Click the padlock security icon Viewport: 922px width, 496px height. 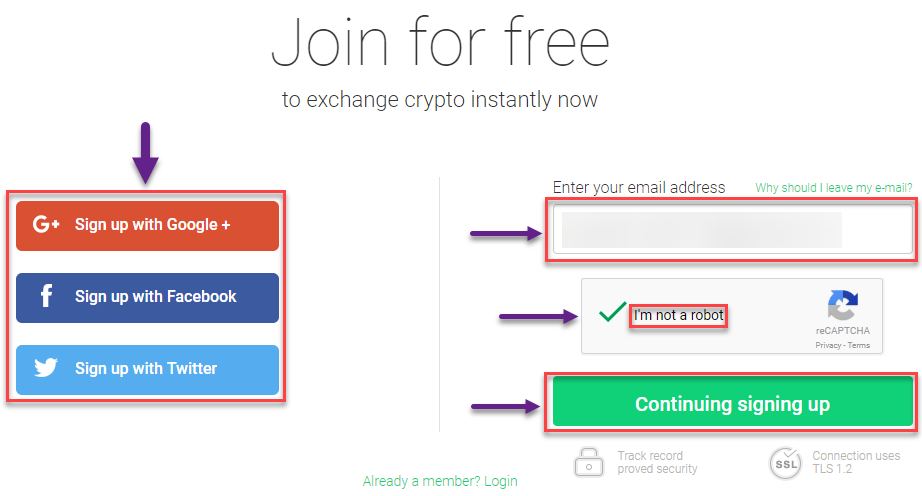[589, 462]
